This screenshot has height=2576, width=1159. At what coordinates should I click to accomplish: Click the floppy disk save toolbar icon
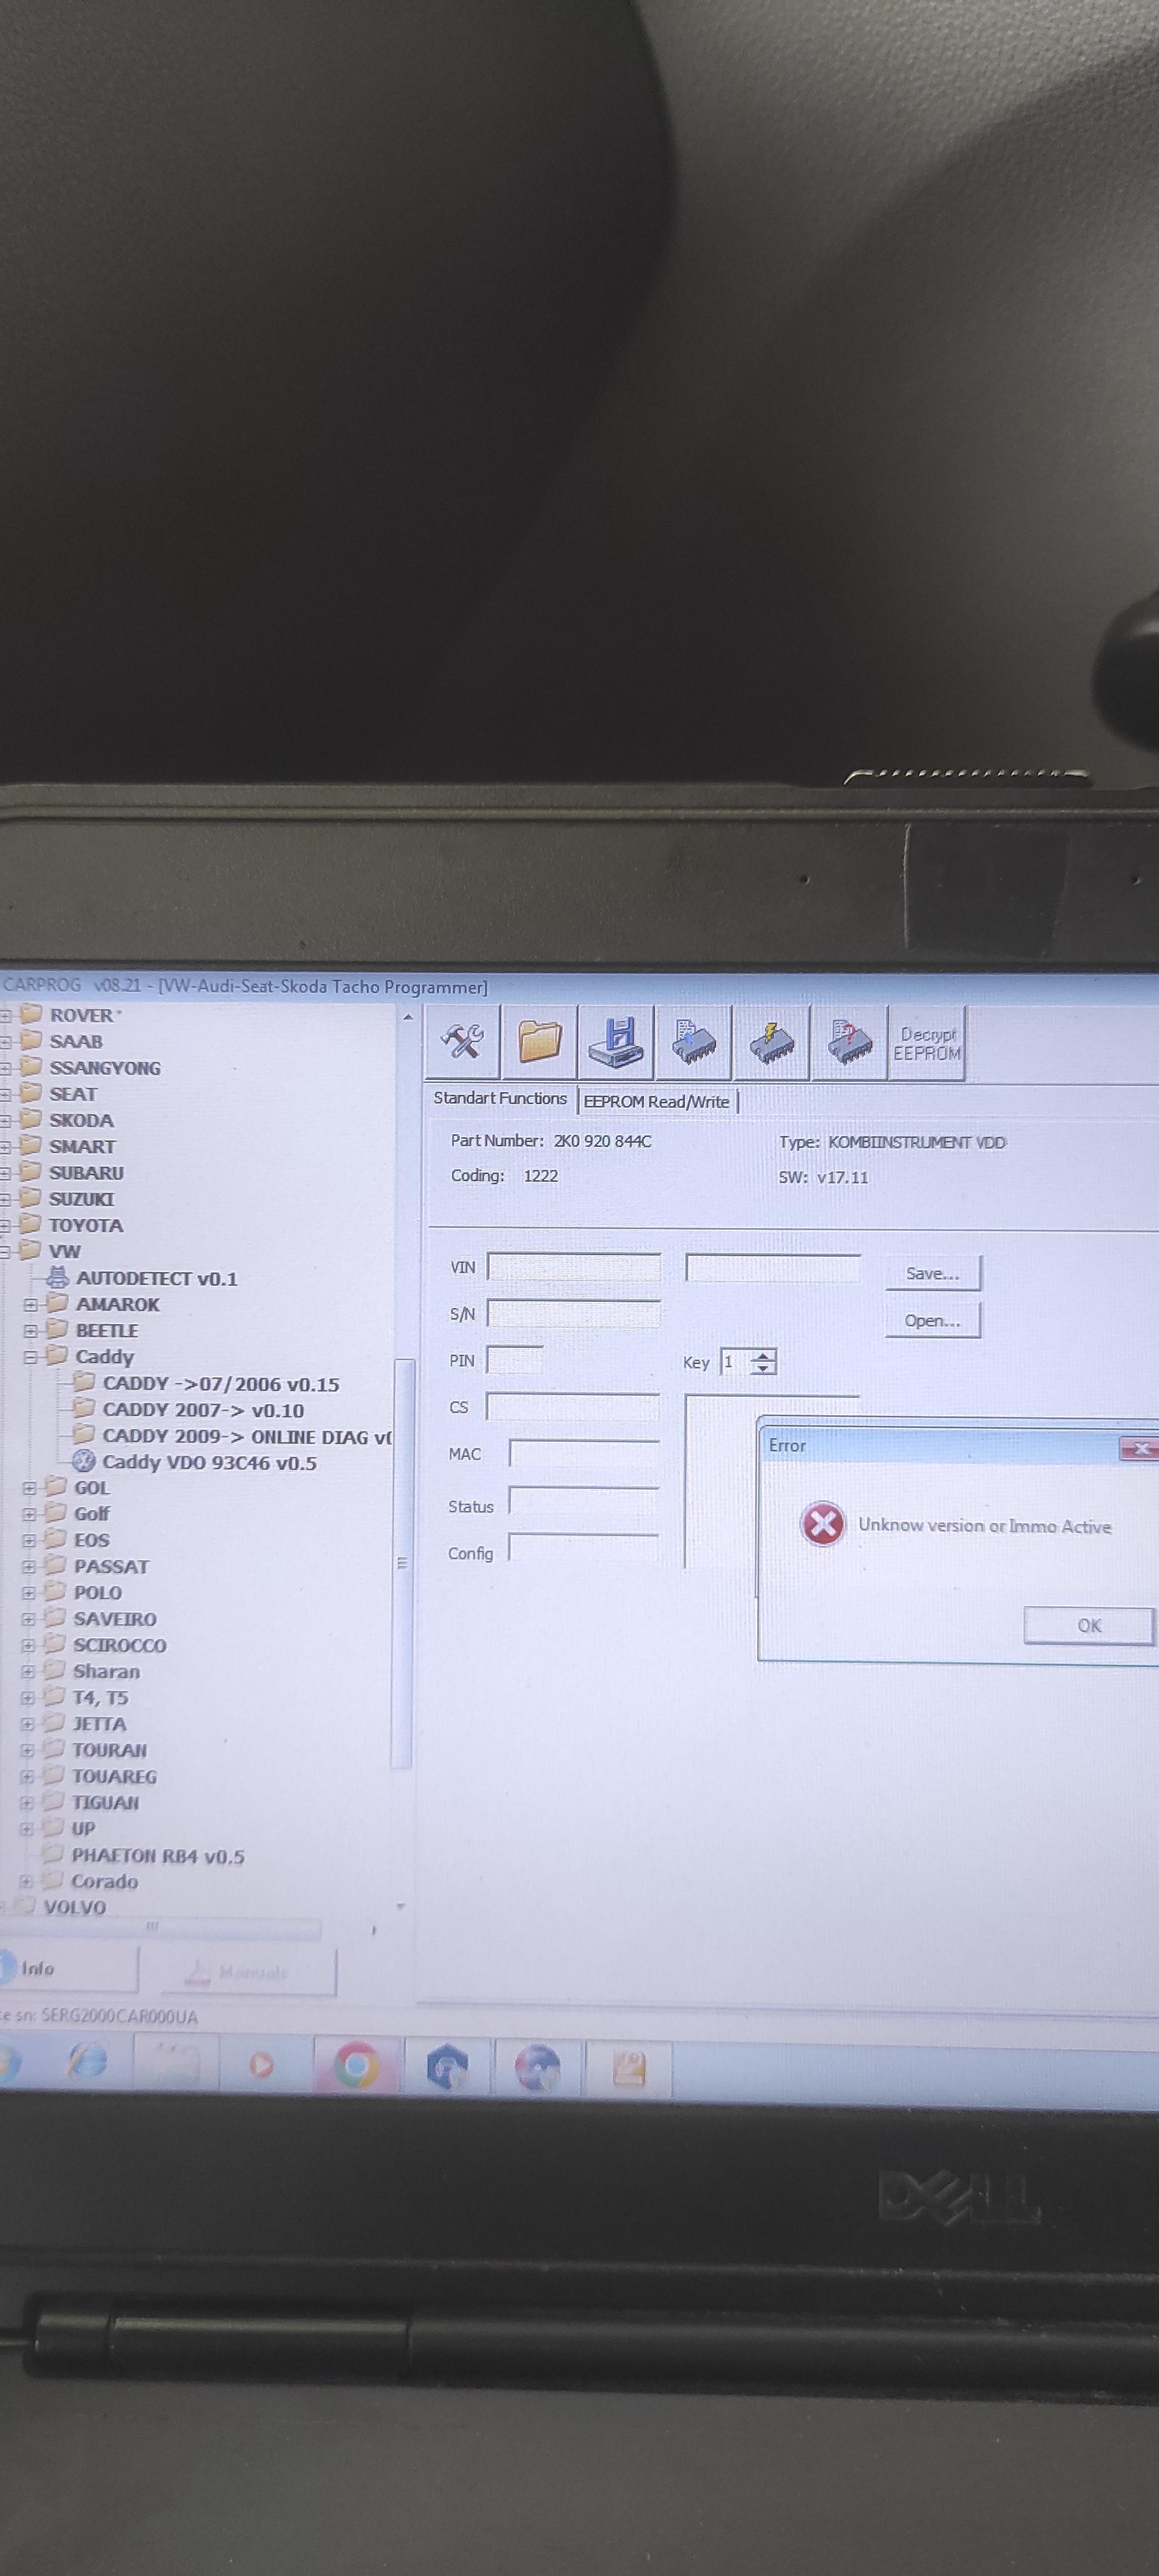(616, 1042)
